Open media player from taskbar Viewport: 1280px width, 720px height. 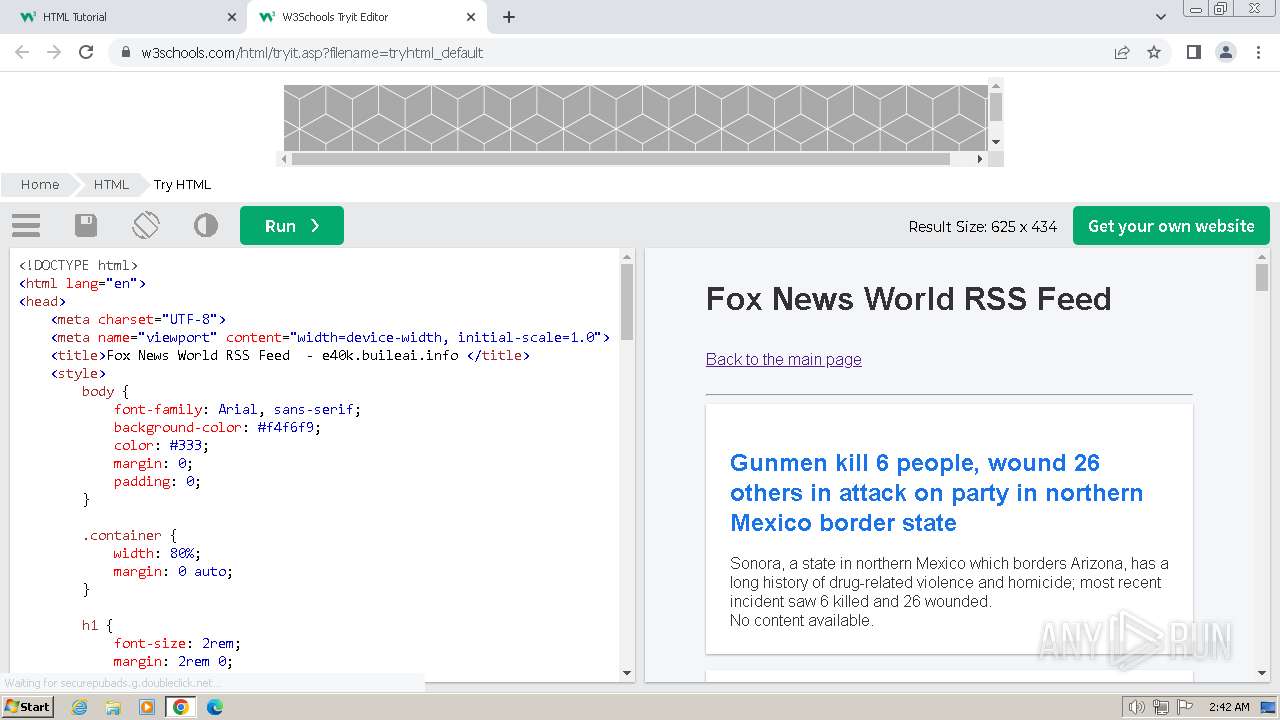click(147, 707)
